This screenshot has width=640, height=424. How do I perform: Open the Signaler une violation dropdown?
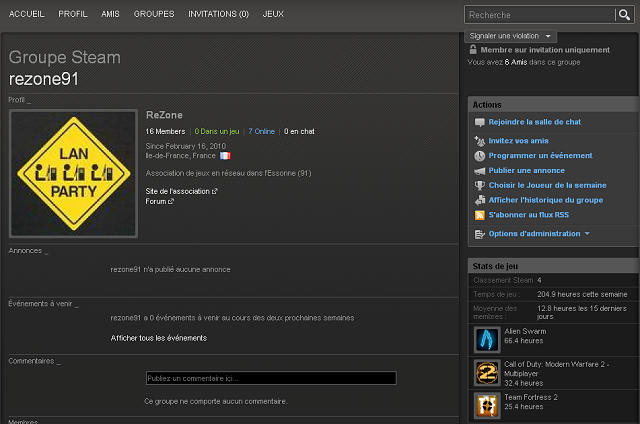click(510, 36)
